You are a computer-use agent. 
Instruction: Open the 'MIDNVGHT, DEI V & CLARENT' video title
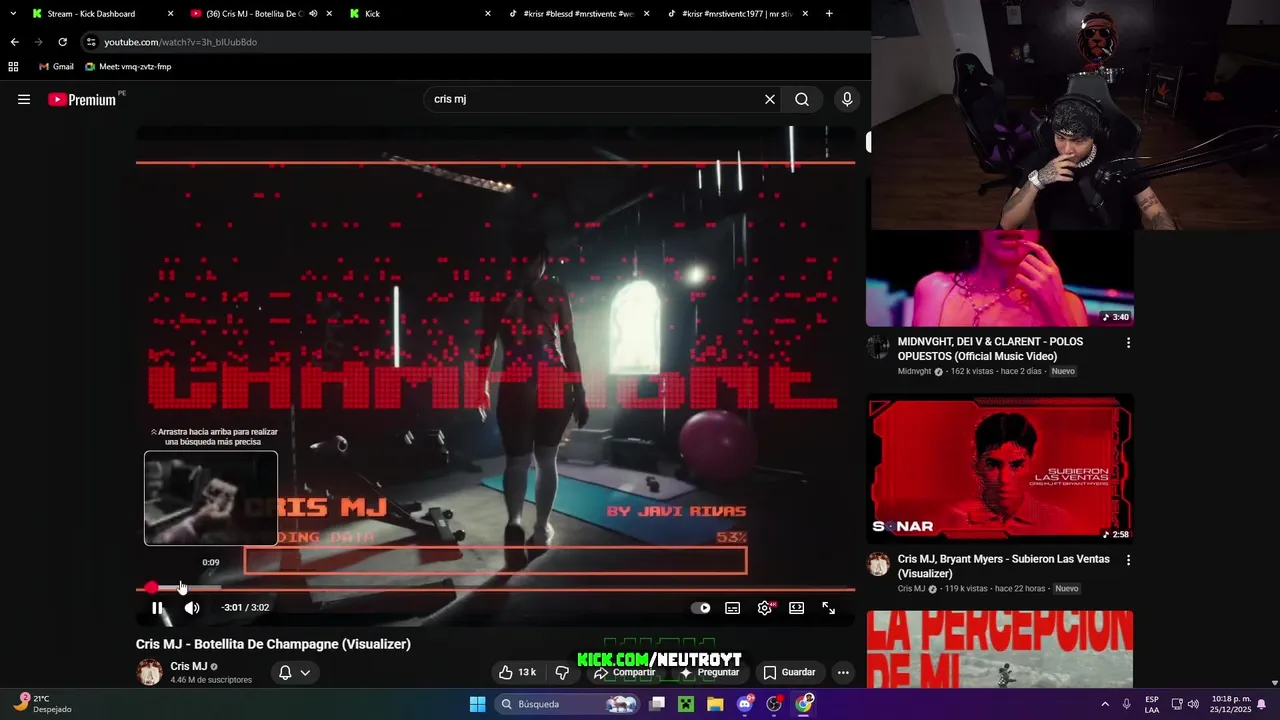[990, 349]
